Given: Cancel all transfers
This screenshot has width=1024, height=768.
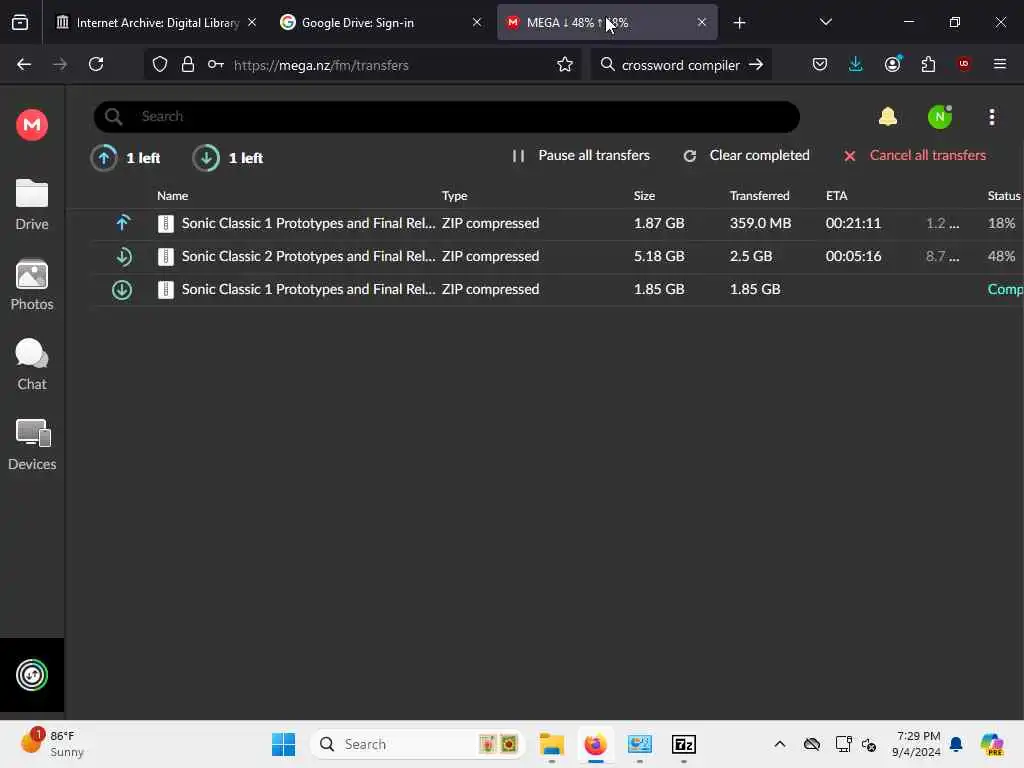Looking at the screenshot, I should [914, 155].
